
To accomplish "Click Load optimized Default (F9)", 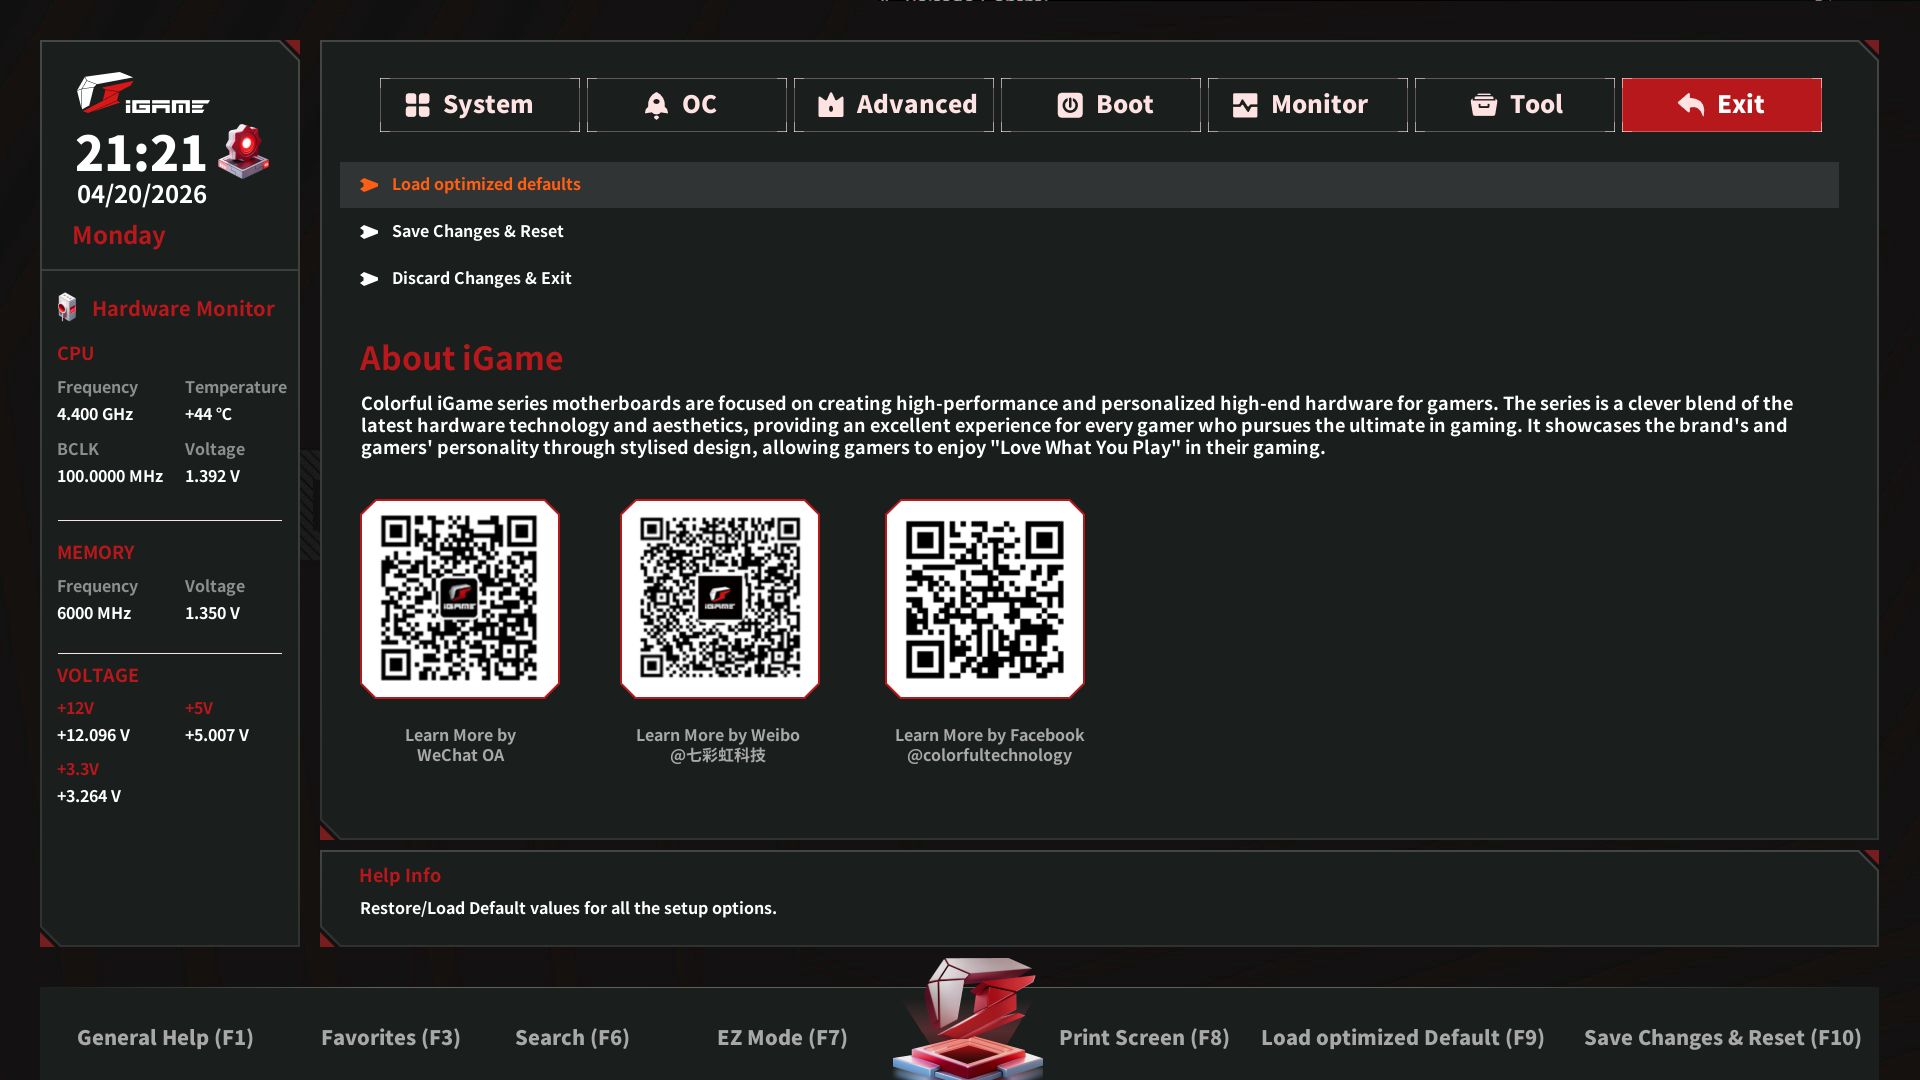I will [1403, 1038].
